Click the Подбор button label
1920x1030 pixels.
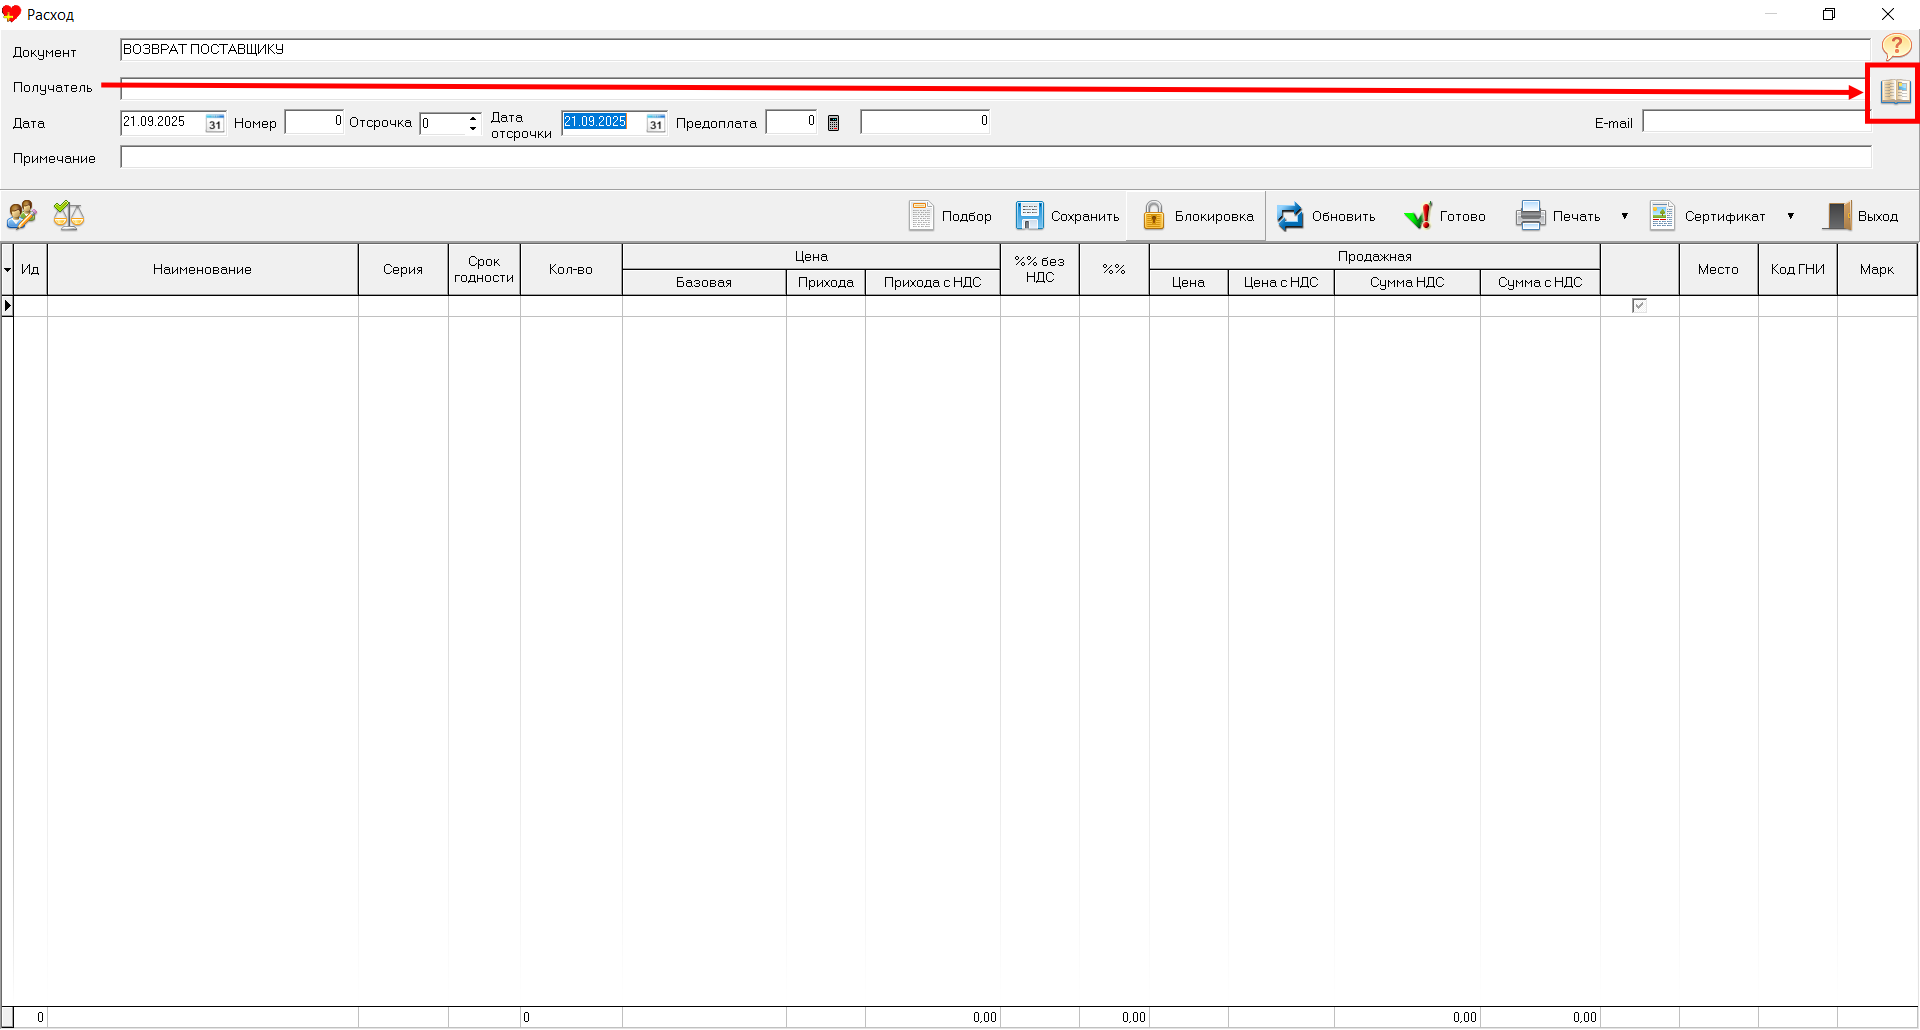tap(966, 216)
